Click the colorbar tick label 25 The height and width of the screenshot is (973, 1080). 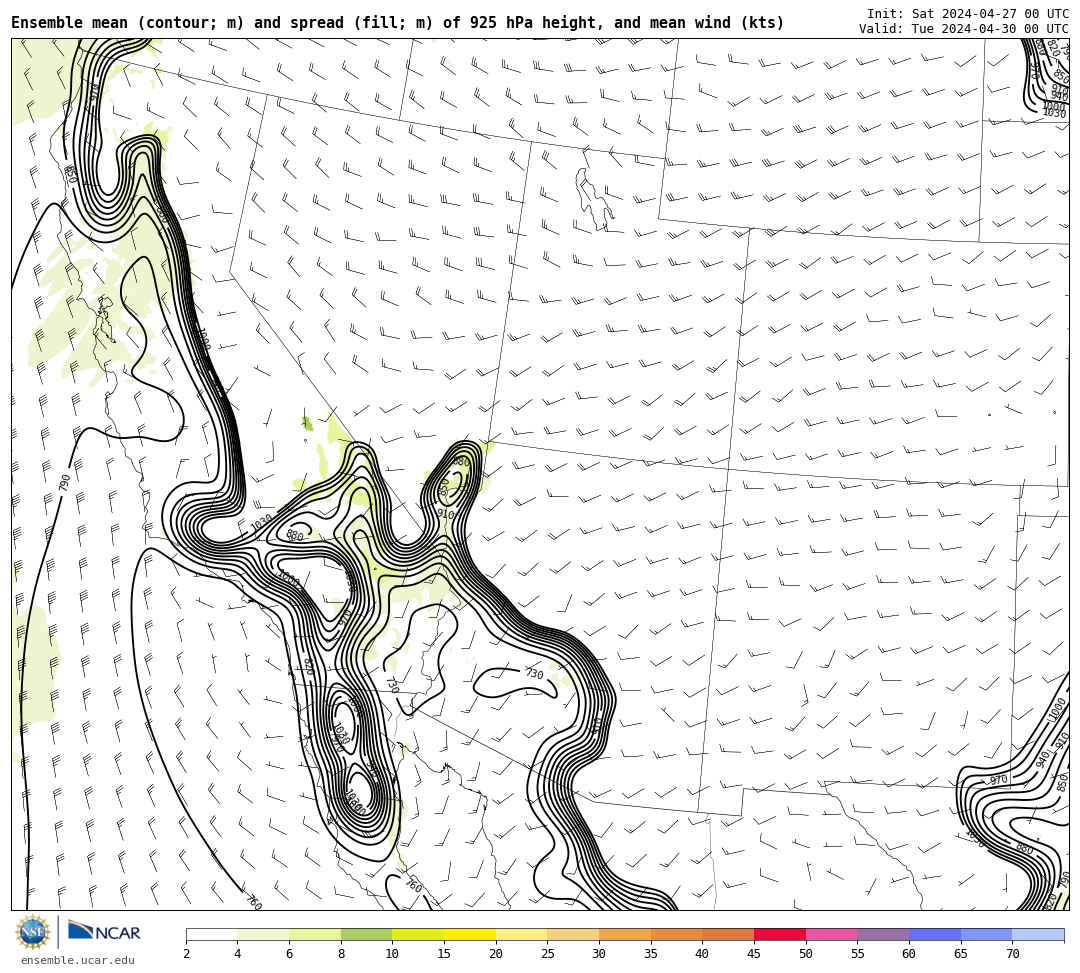[x=548, y=954]
